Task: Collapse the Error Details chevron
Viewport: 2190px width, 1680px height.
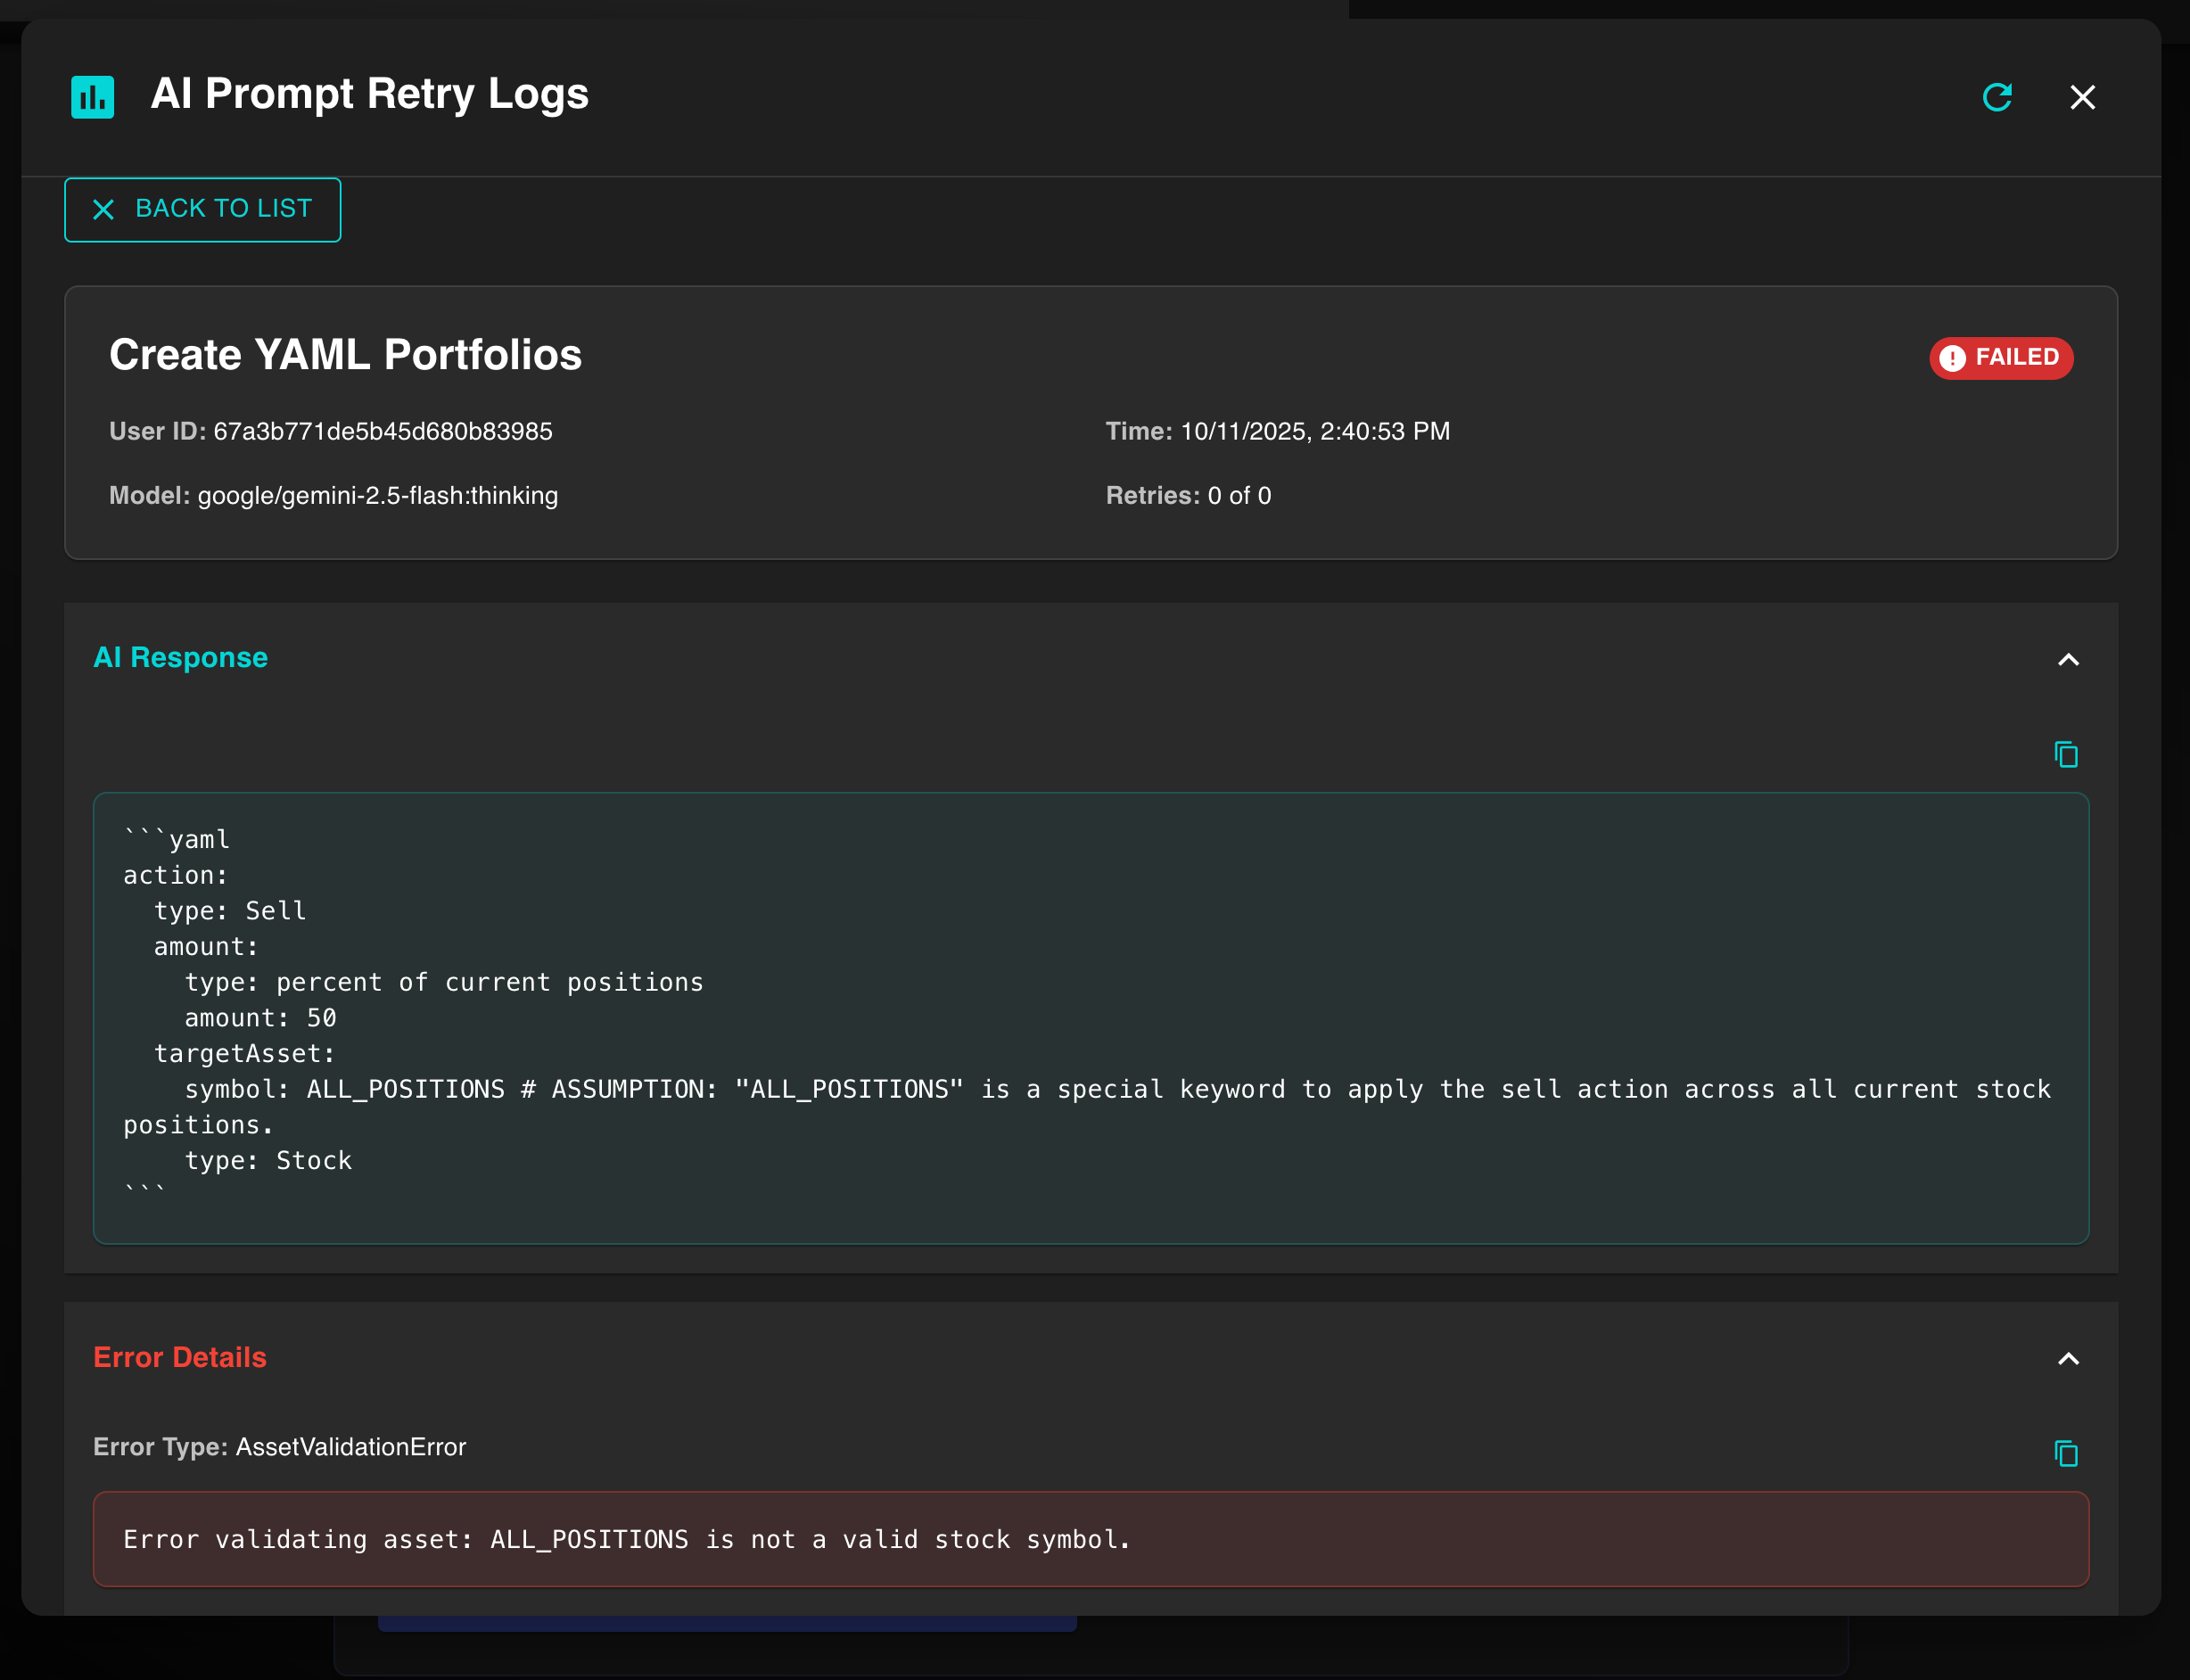Action: pyautogui.click(x=2068, y=1358)
